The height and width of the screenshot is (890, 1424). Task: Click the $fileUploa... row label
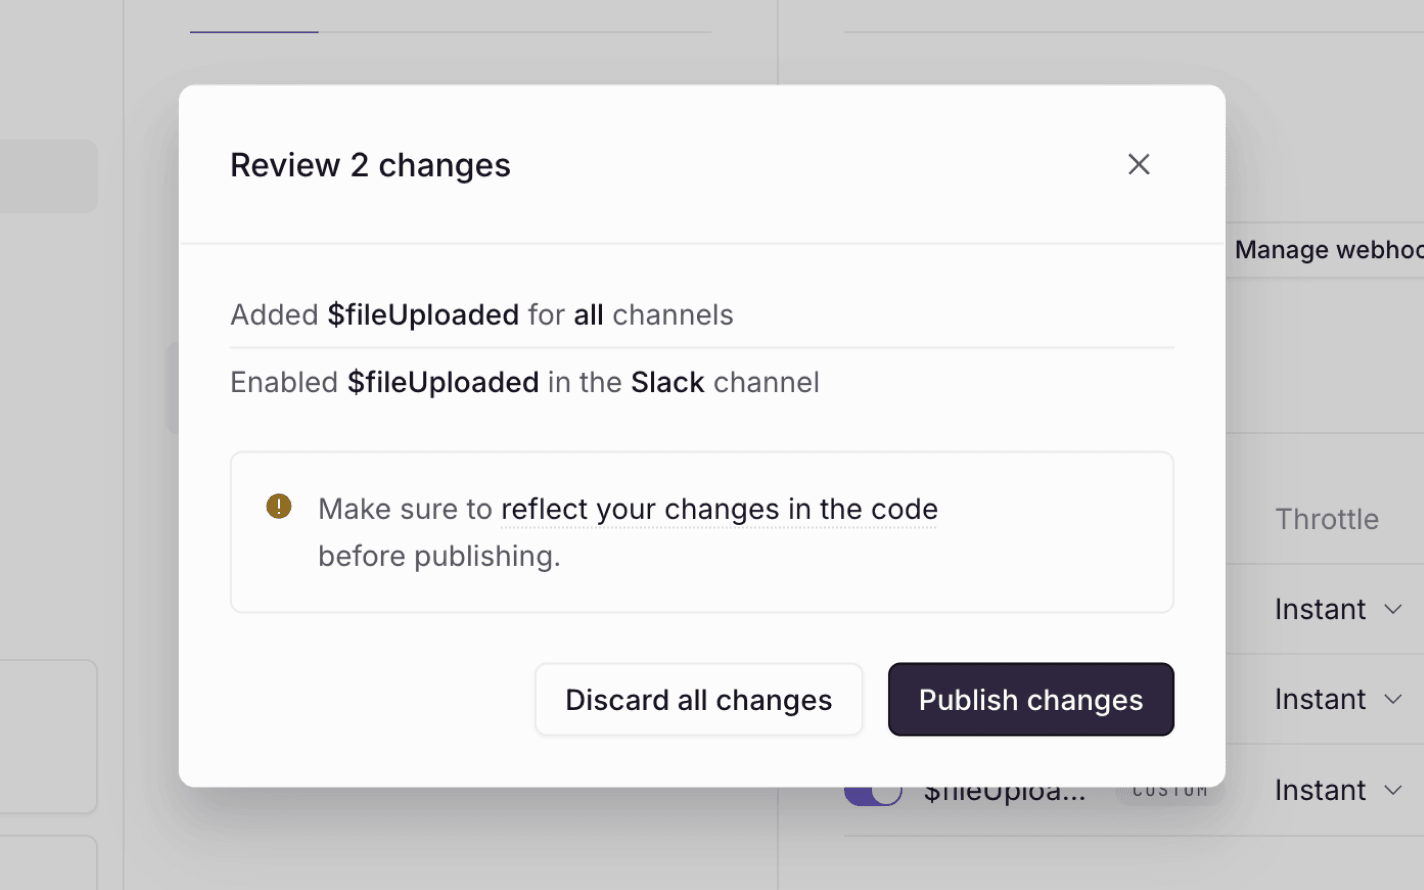coord(1003,789)
